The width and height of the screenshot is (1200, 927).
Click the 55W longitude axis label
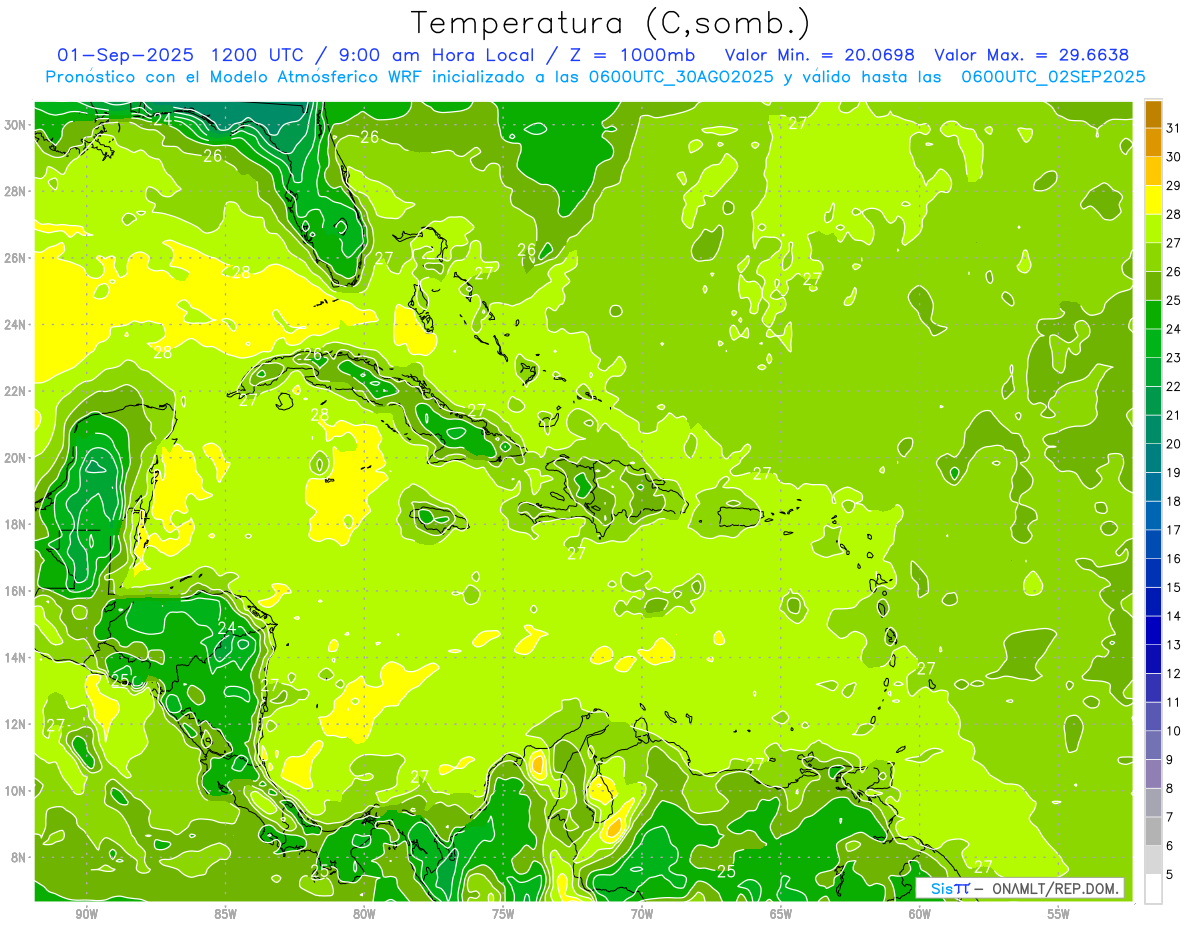(x=1059, y=914)
